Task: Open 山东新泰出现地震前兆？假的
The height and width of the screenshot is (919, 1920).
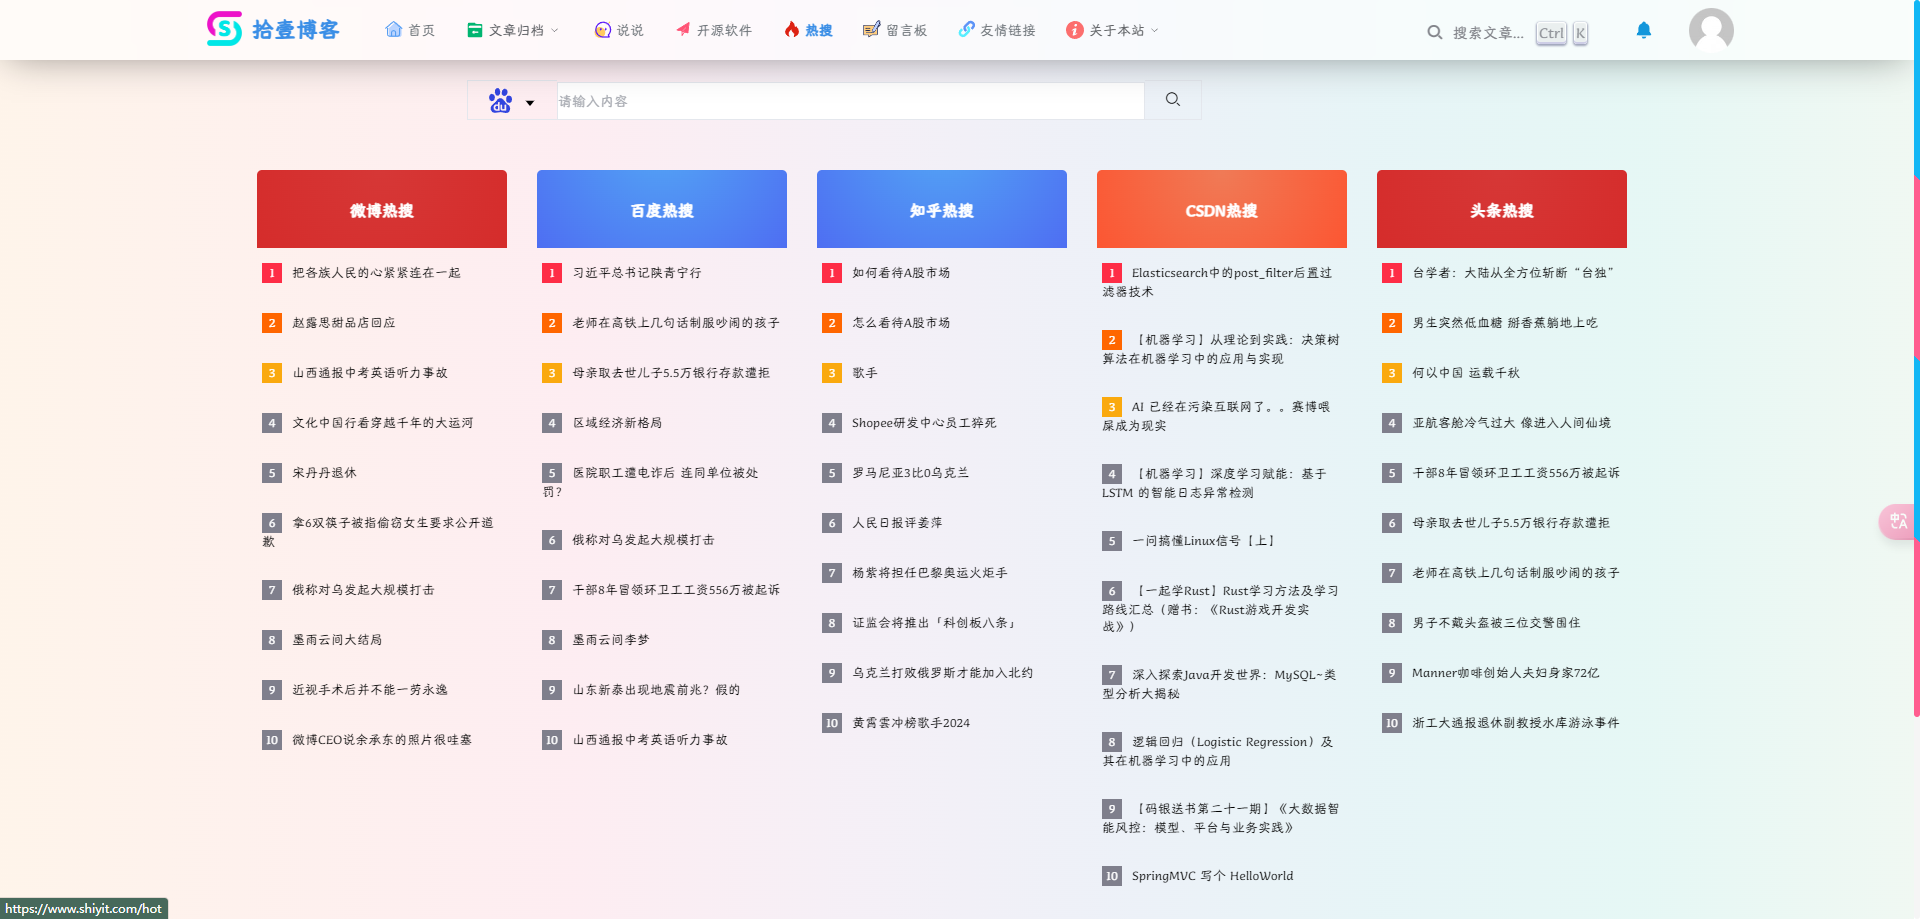Action: click(x=656, y=690)
